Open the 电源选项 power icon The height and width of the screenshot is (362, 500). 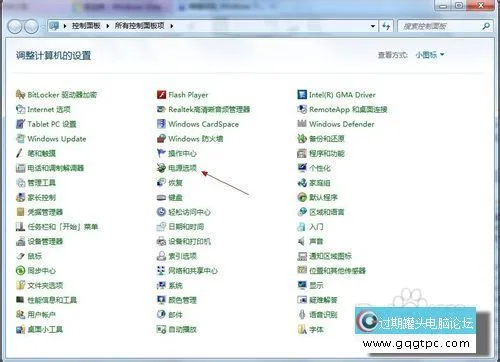point(161,168)
